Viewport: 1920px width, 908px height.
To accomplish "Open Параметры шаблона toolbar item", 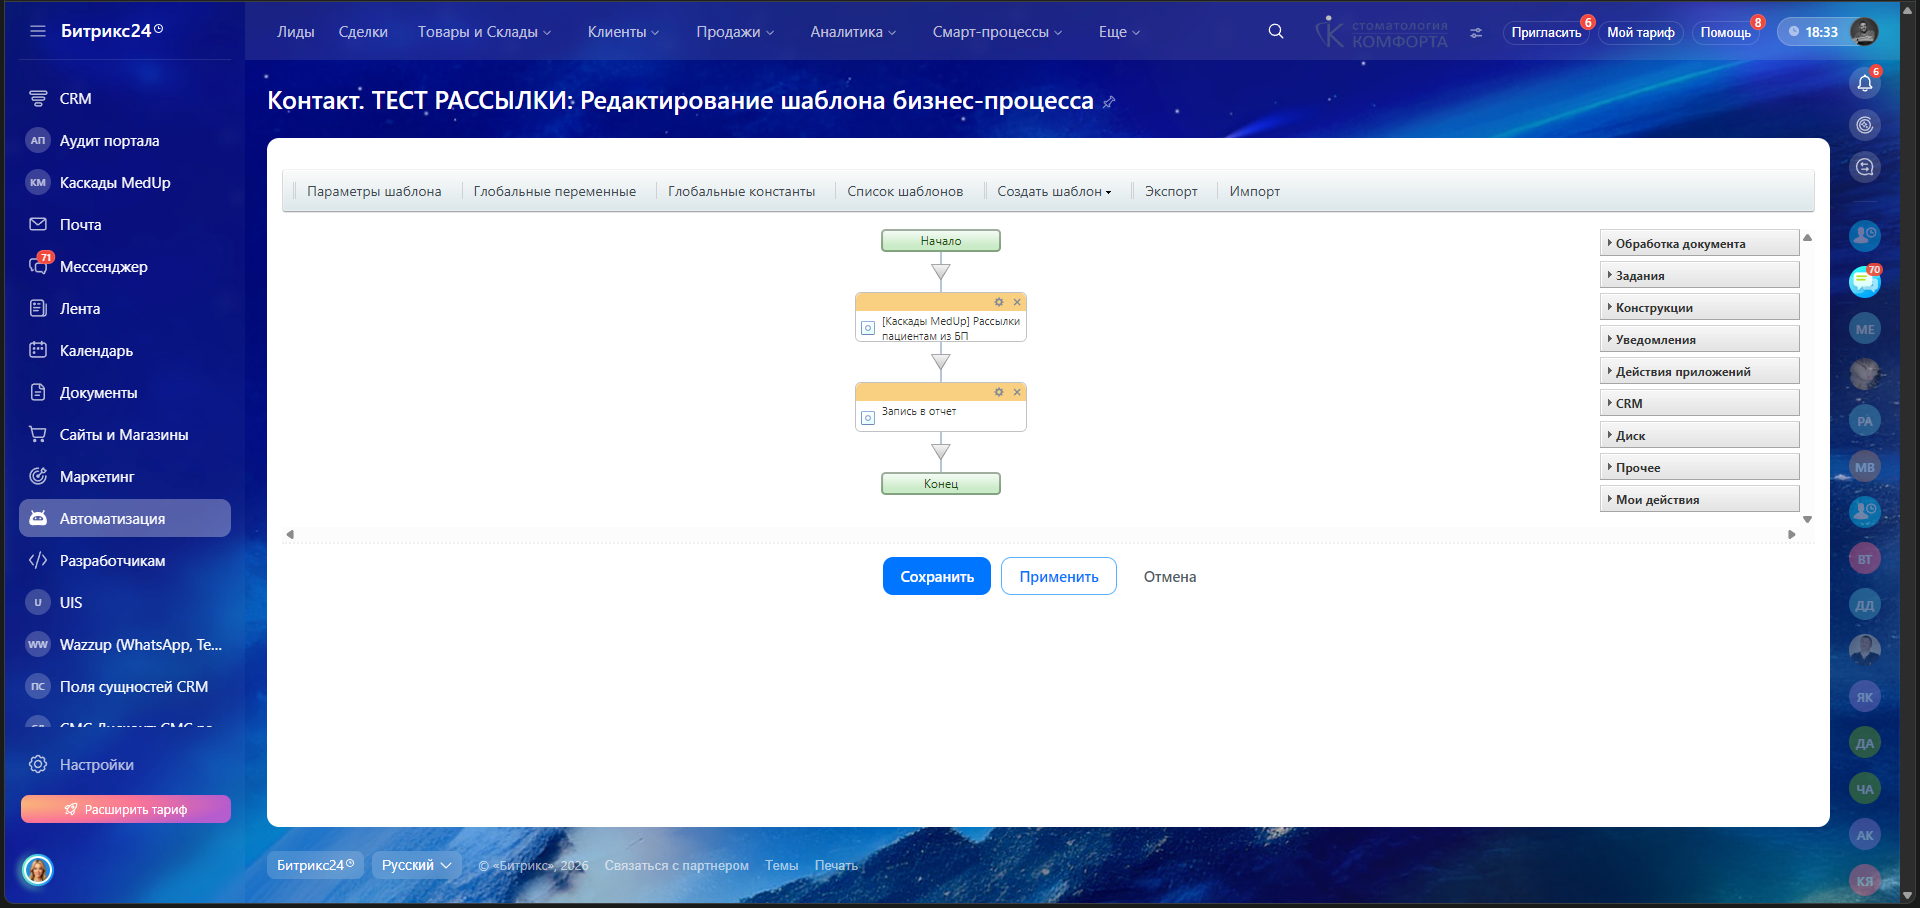I will (x=374, y=191).
